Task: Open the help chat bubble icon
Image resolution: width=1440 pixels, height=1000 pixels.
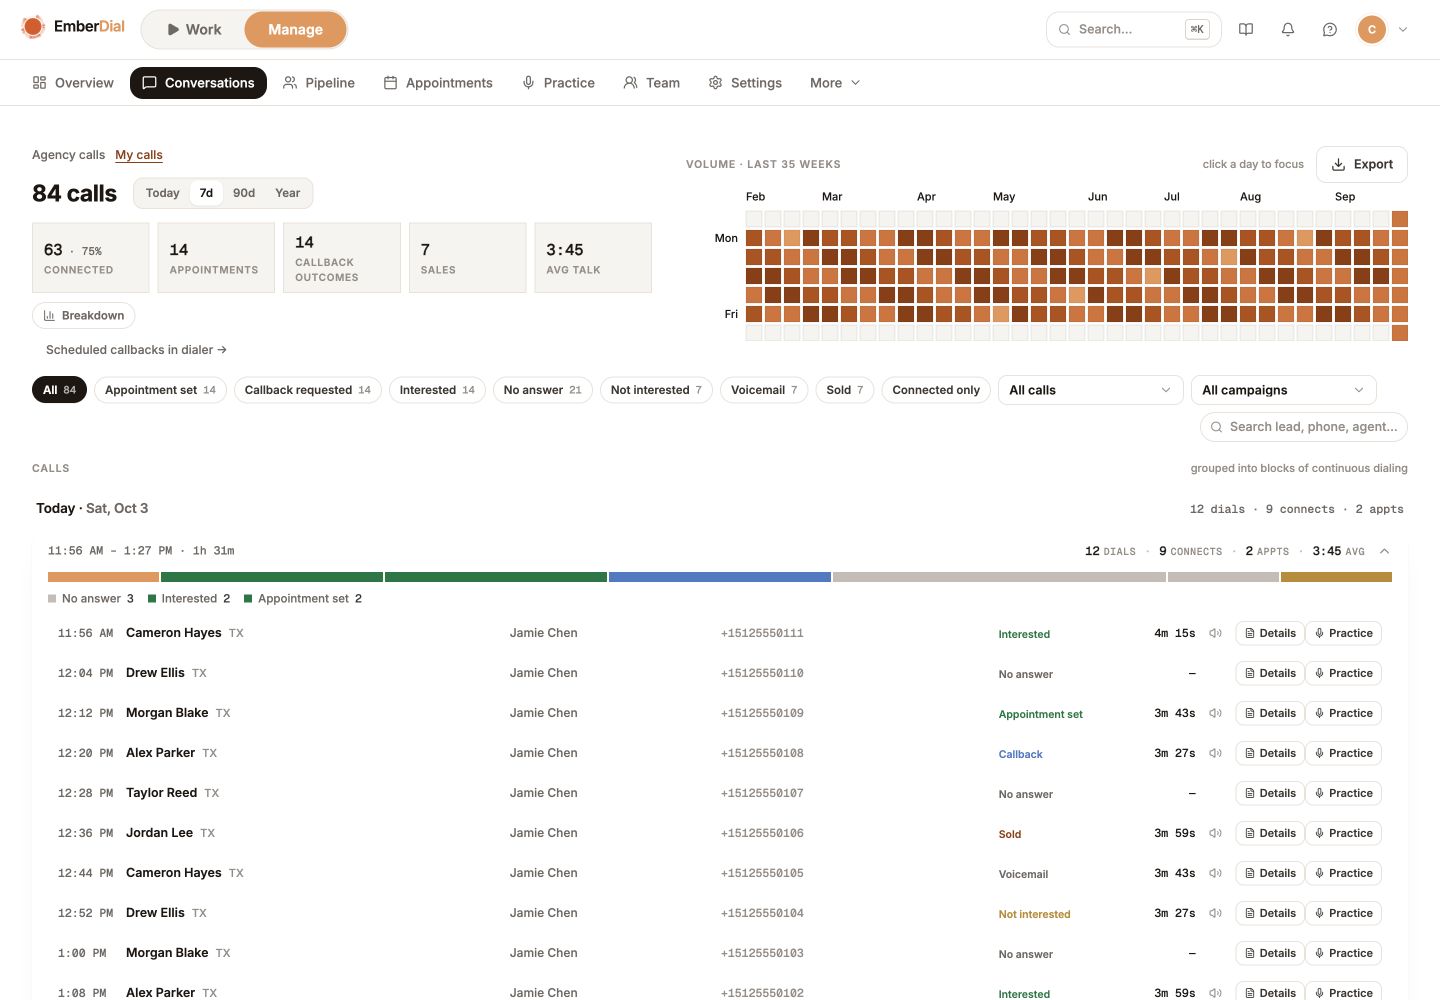Action: pos(1330,30)
